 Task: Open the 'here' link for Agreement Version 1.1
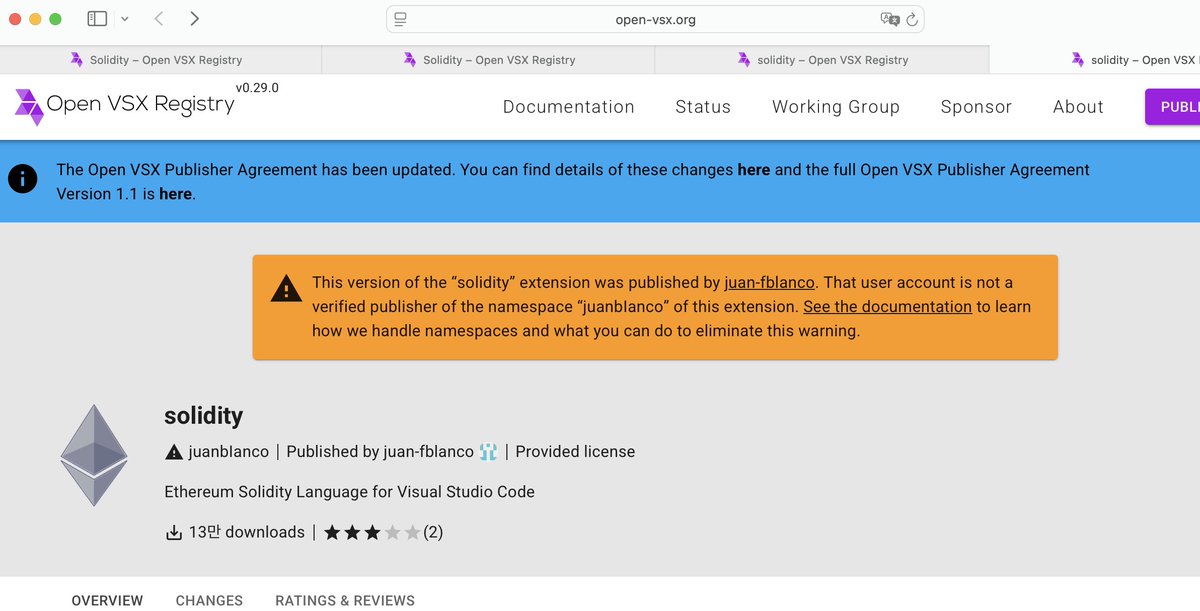[175, 194]
